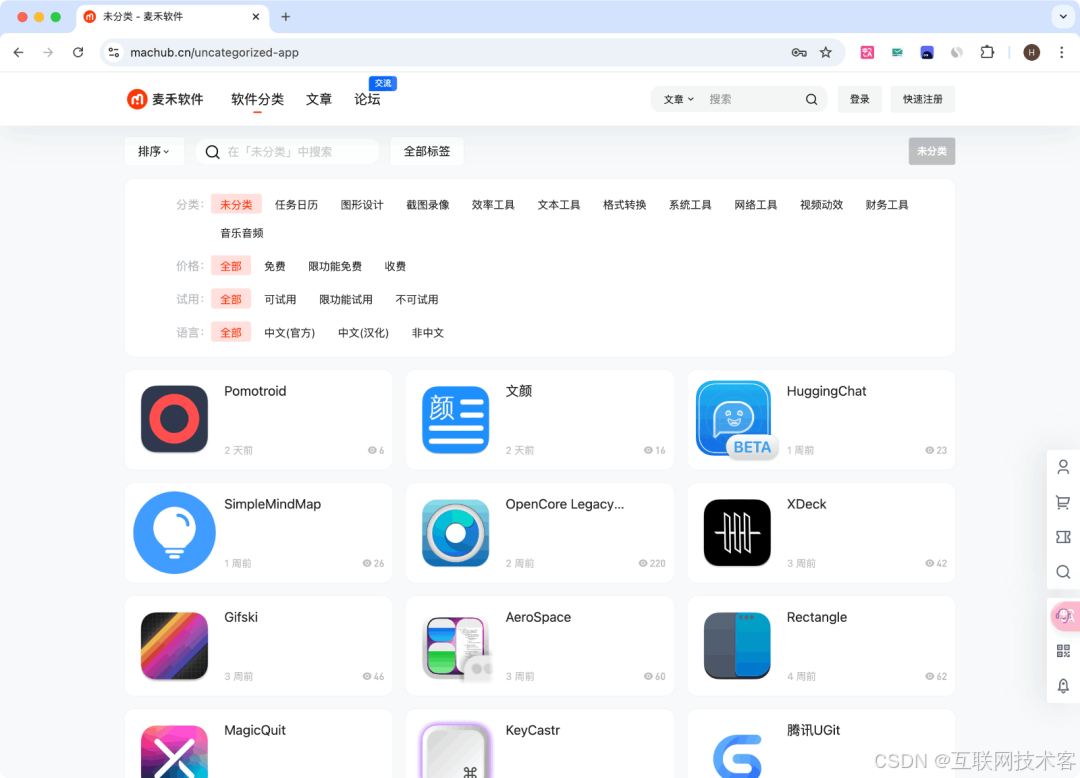Focus the header 搜索 input field
The image size is (1080, 778).
click(x=753, y=99)
